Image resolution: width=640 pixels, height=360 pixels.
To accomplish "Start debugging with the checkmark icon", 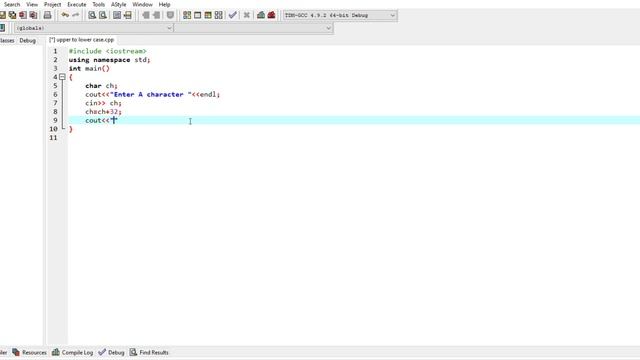I will (233, 15).
